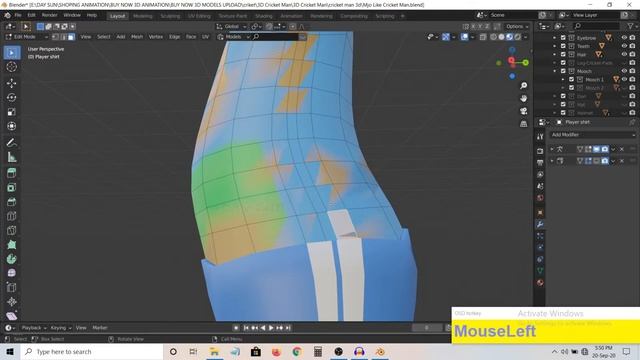Click the viewport pan hand icon
640x360 pixels.
pyautogui.click(x=524, y=98)
